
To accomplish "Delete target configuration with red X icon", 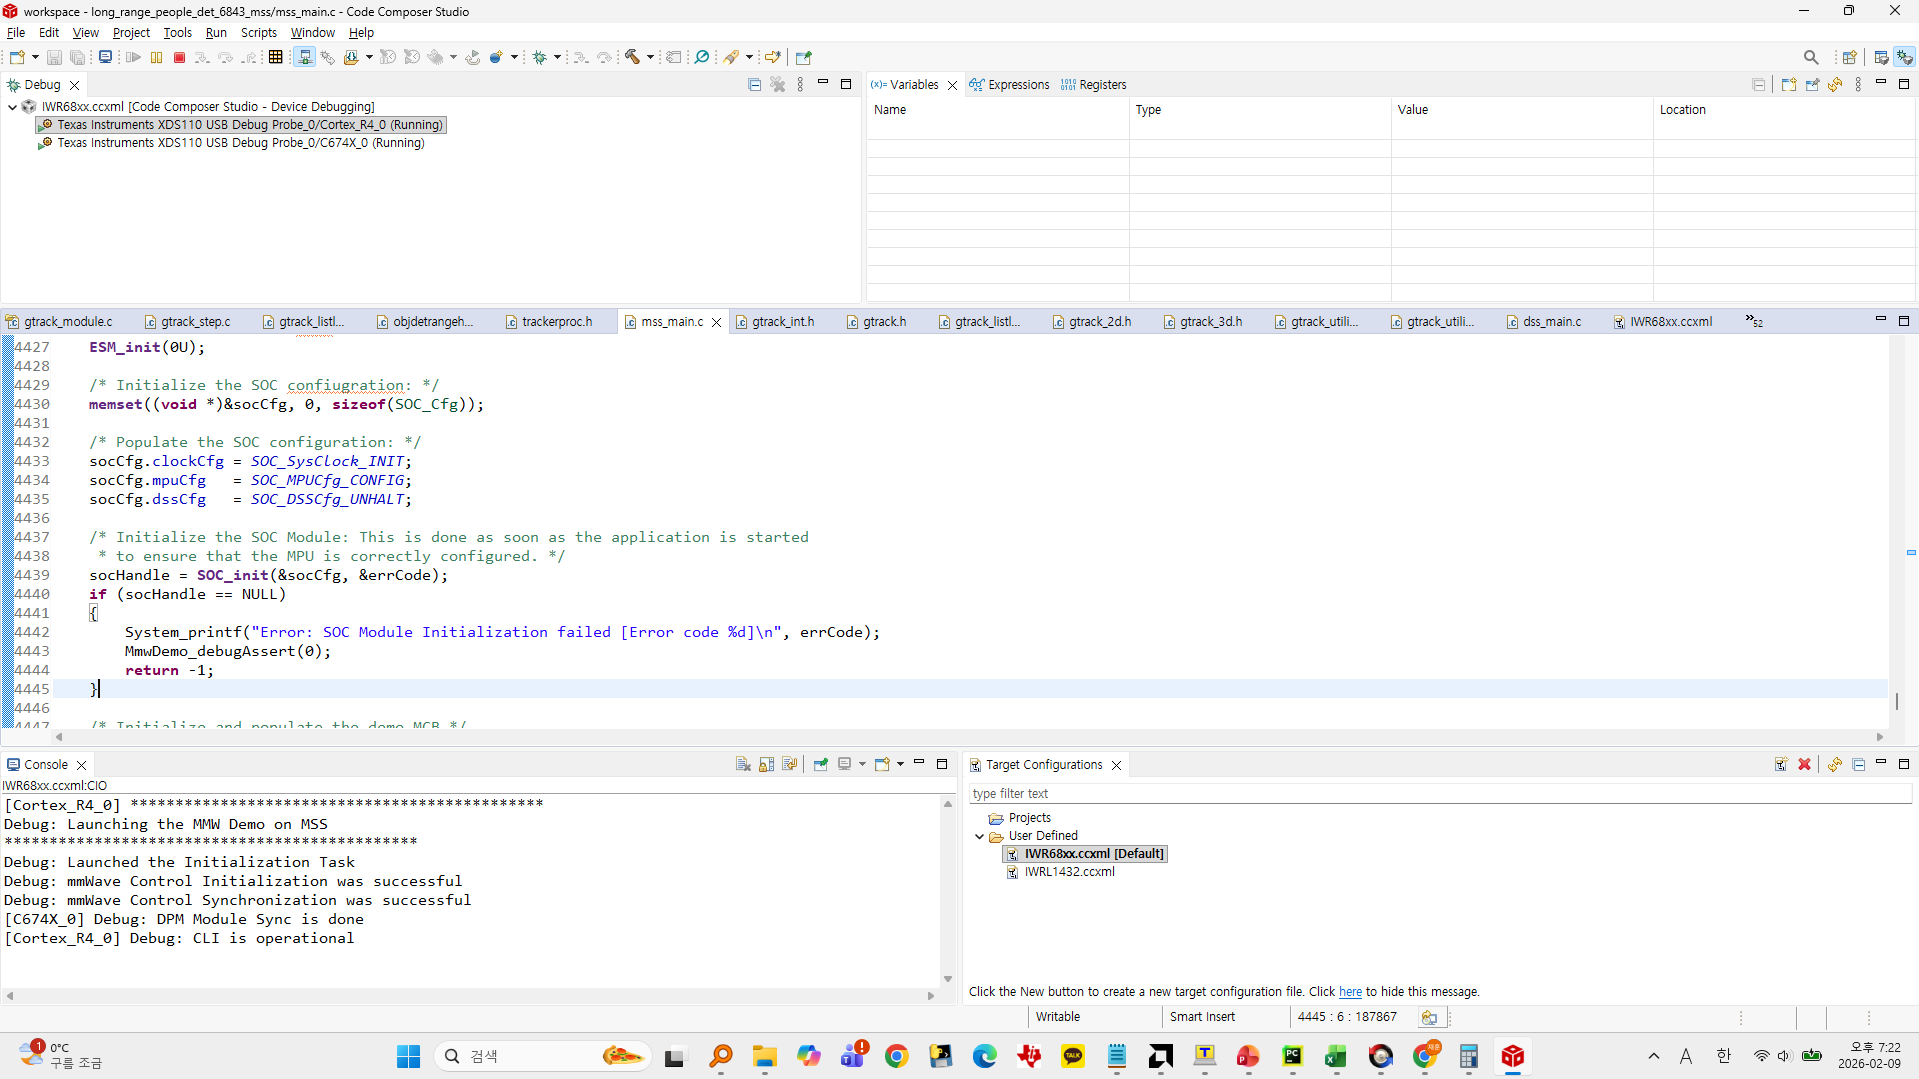I will pyautogui.click(x=1805, y=765).
